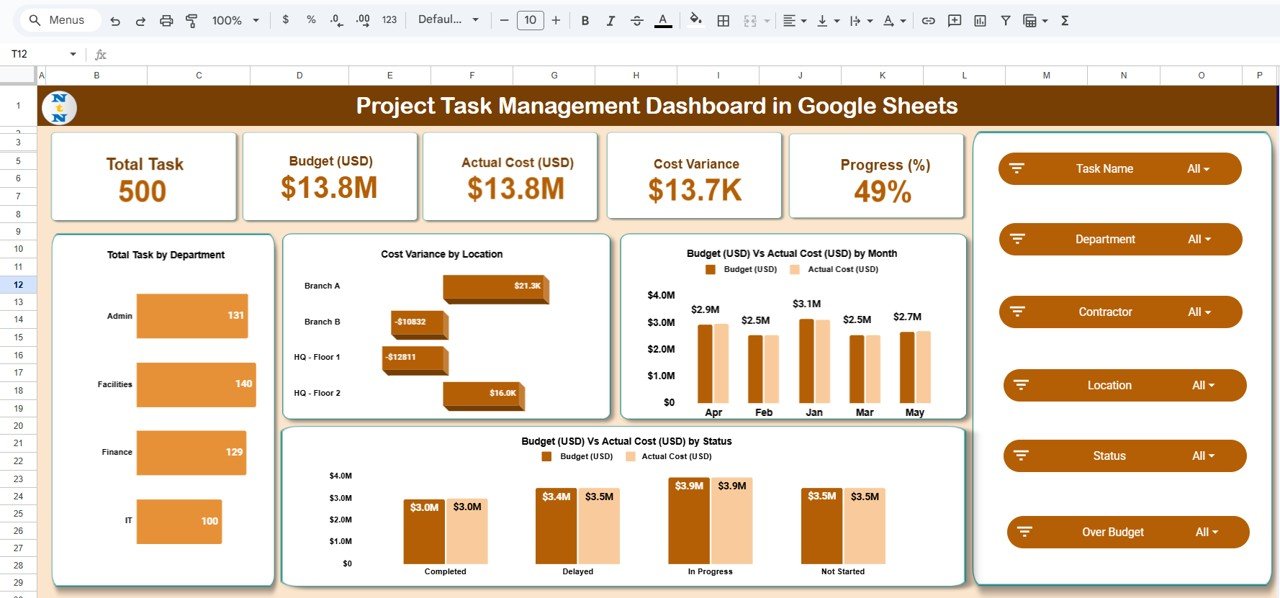This screenshot has width=1280, height=598.
Task: Open the Task Name 'All' filter dropdown
Action: pyautogui.click(x=1201, y=168)
